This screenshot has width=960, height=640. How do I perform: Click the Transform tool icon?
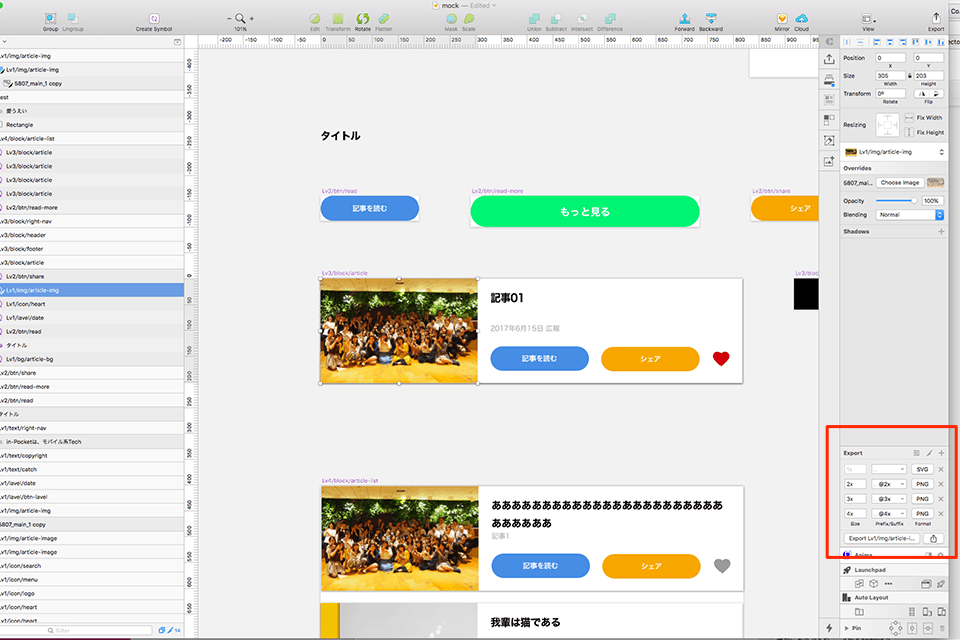click(x=337, y=18)
